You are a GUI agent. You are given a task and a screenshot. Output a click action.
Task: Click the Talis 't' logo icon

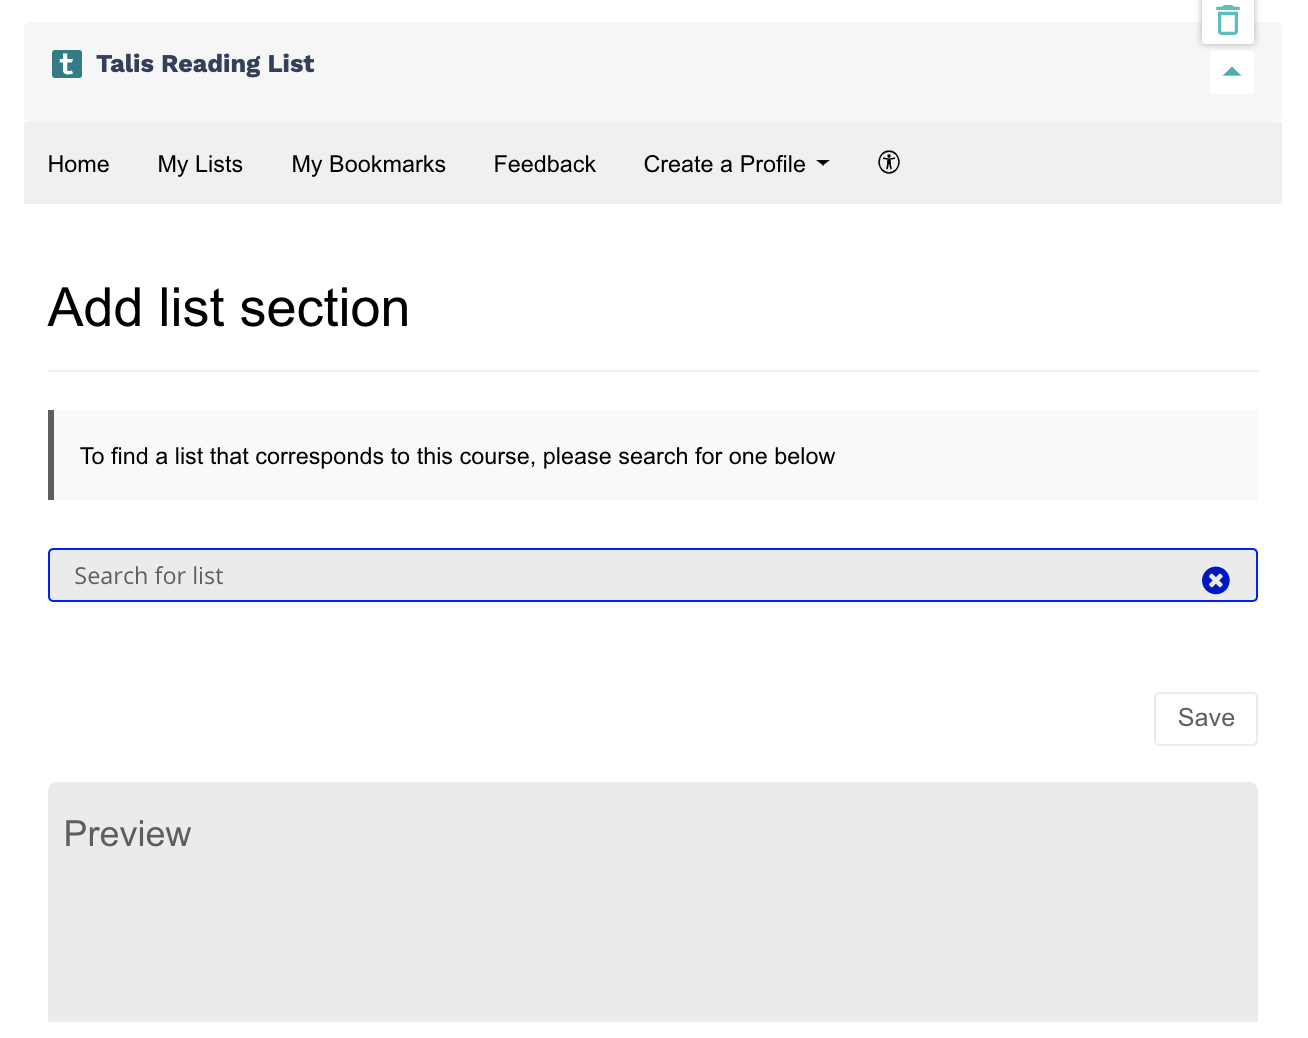click(67, 64)
